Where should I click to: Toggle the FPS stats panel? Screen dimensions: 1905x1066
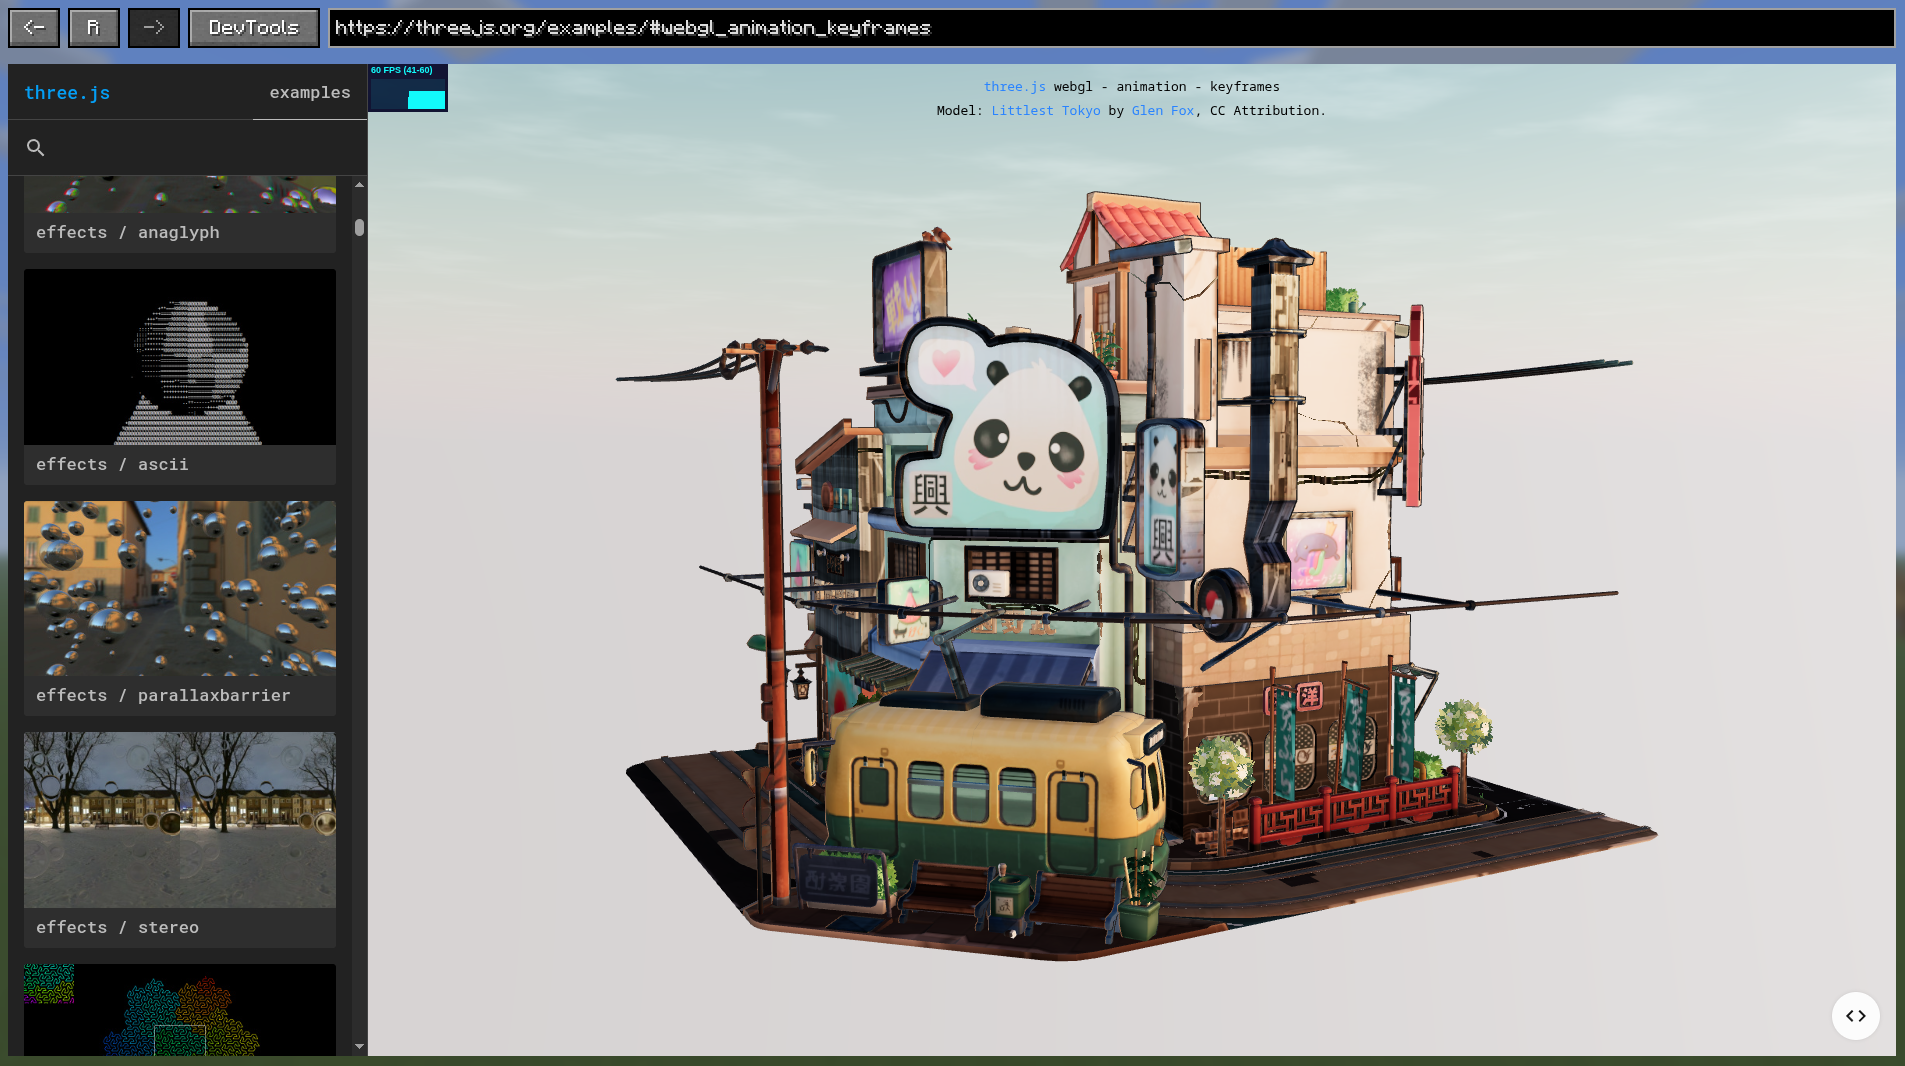tap(408, 88)
